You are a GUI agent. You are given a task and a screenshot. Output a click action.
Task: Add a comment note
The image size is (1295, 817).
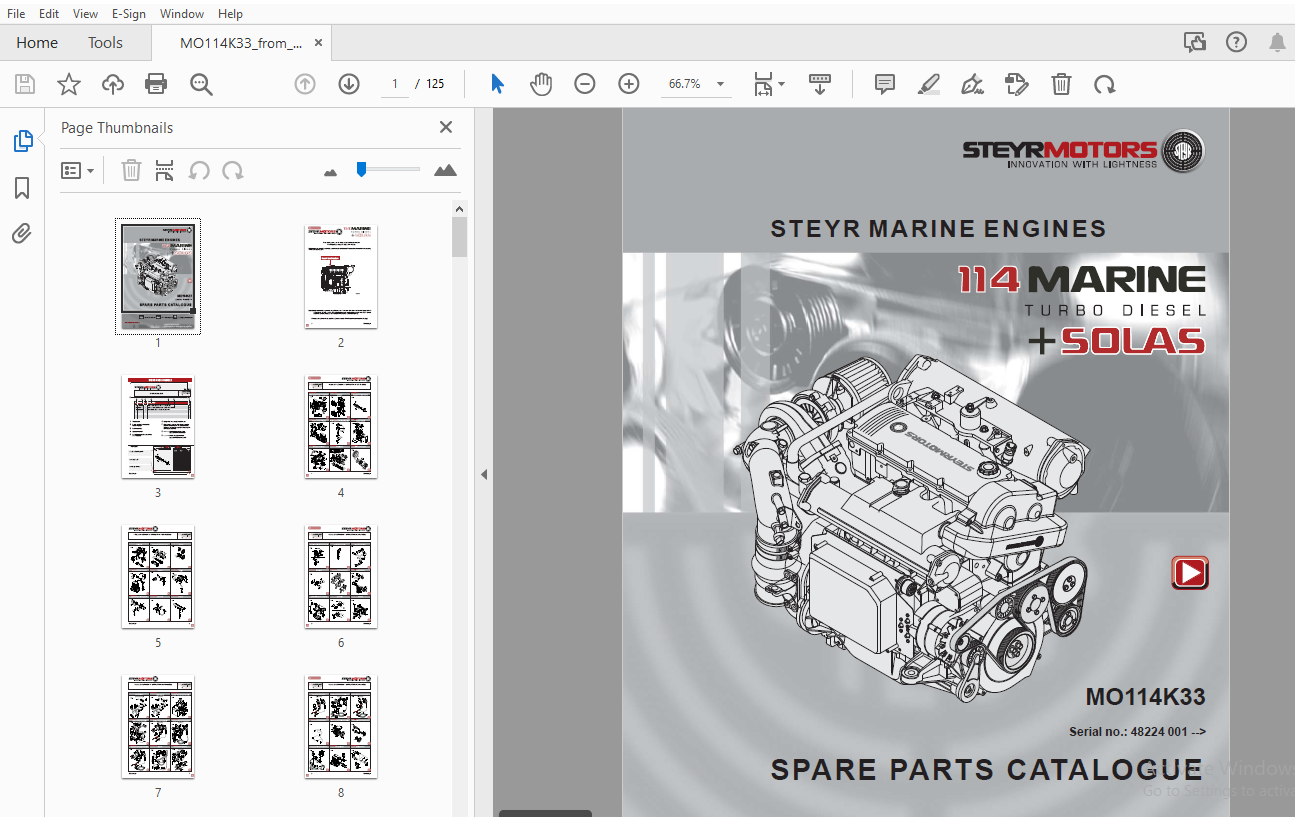tap(885, 84)
